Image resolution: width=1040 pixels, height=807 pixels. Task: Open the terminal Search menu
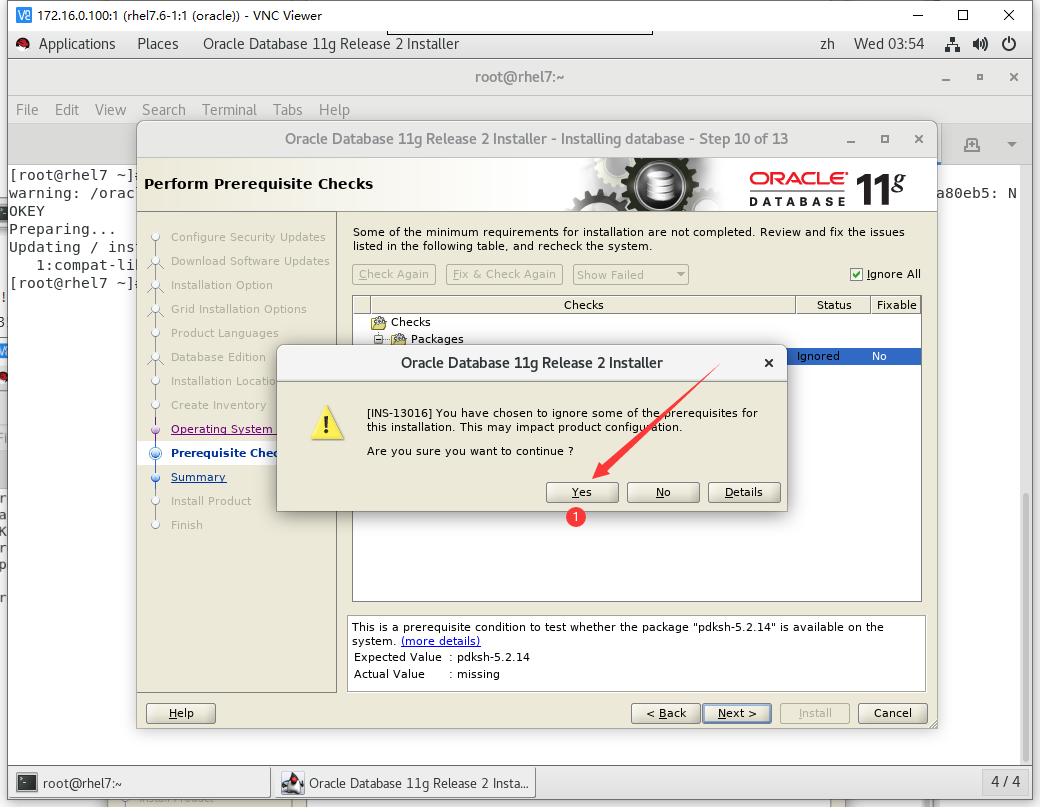coord(164,109)
